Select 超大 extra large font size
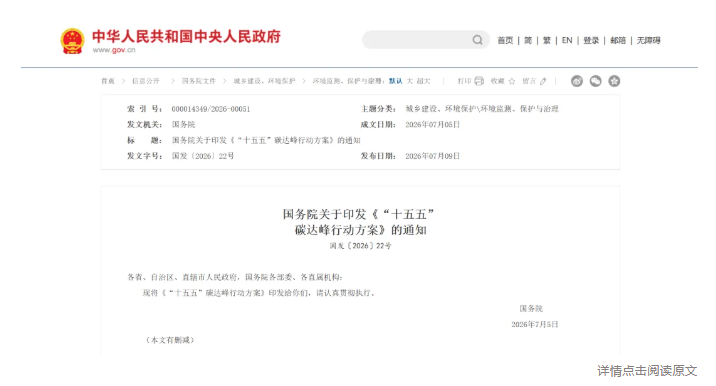Image resolution: width=716 pixels, height=386 pixels. point(423,81)
